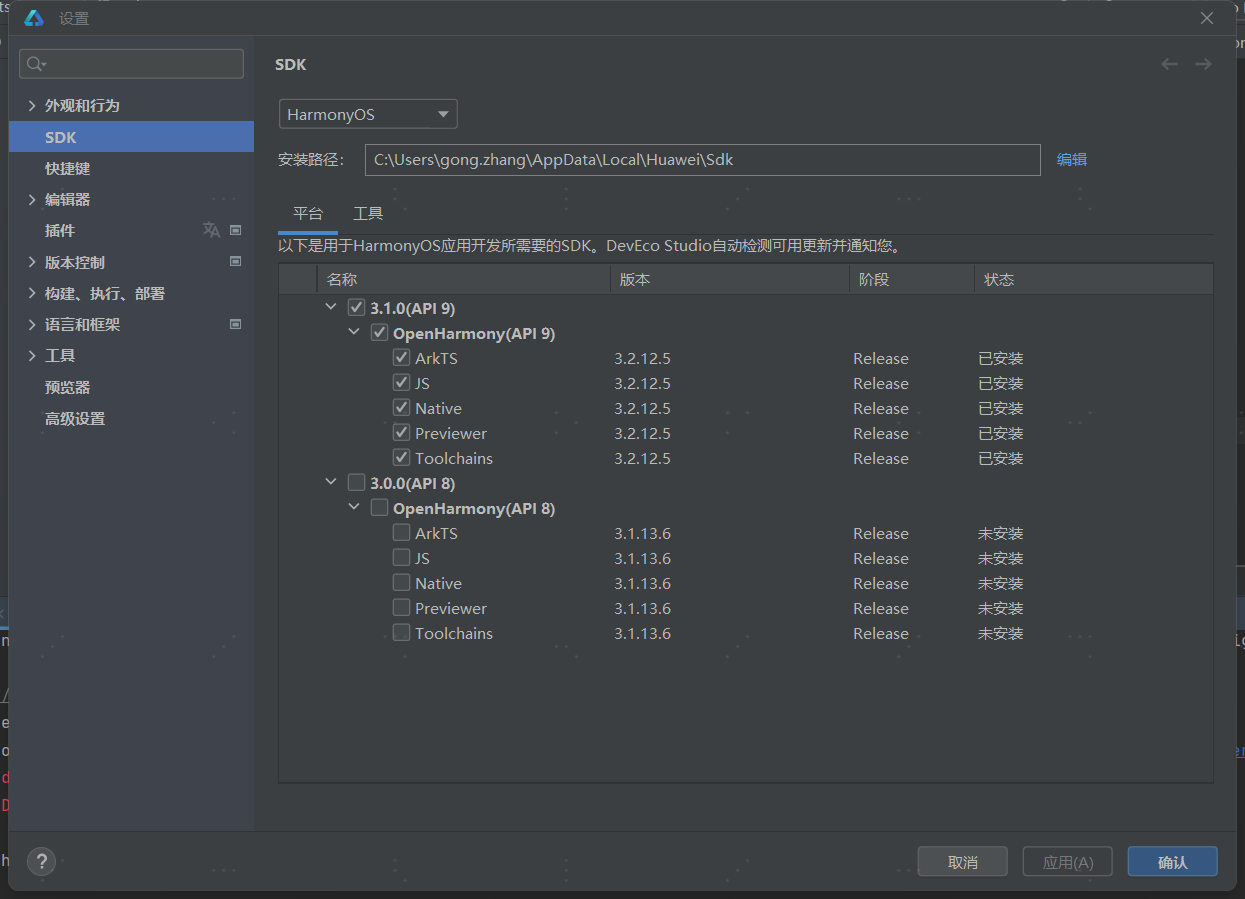Expand the 语言和框架 settings section
The height and width of the screenshot is (899, 1245).
pos(32,324)
